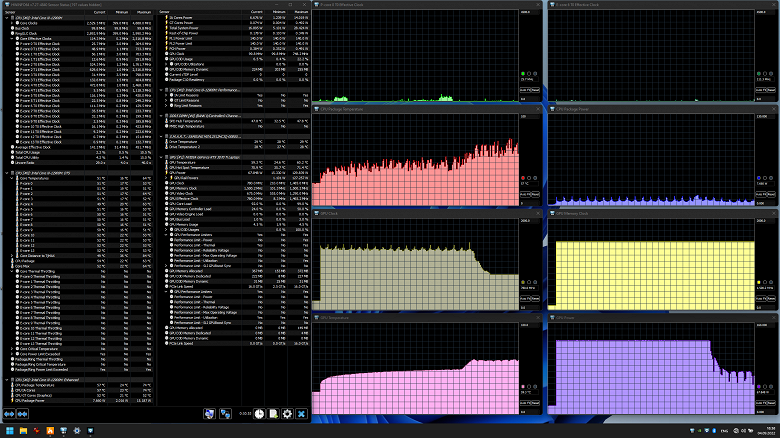Click the reset clock icon in toolbar

click(259, 414)
